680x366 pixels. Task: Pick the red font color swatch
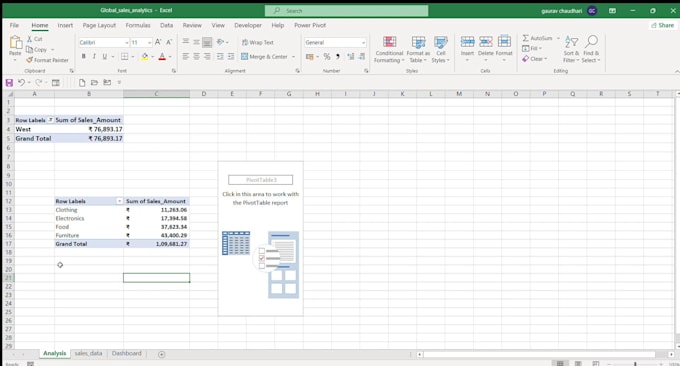tap(162, 56)
